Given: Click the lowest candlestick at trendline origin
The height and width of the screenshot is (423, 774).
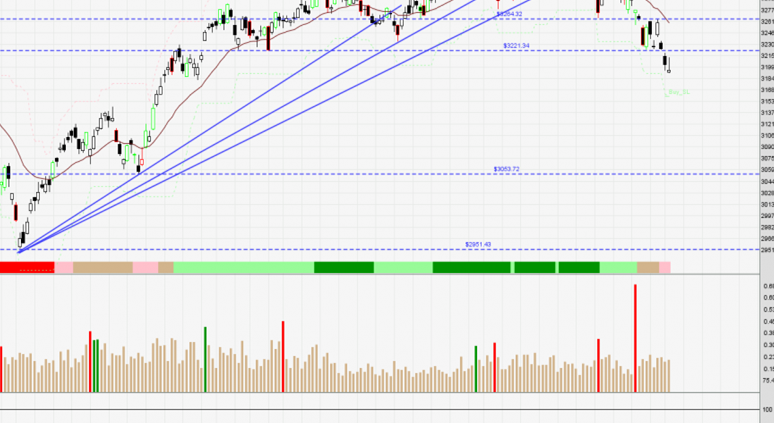Looking at the screenshot, I should pyautogui.click(x=21, y=238).
